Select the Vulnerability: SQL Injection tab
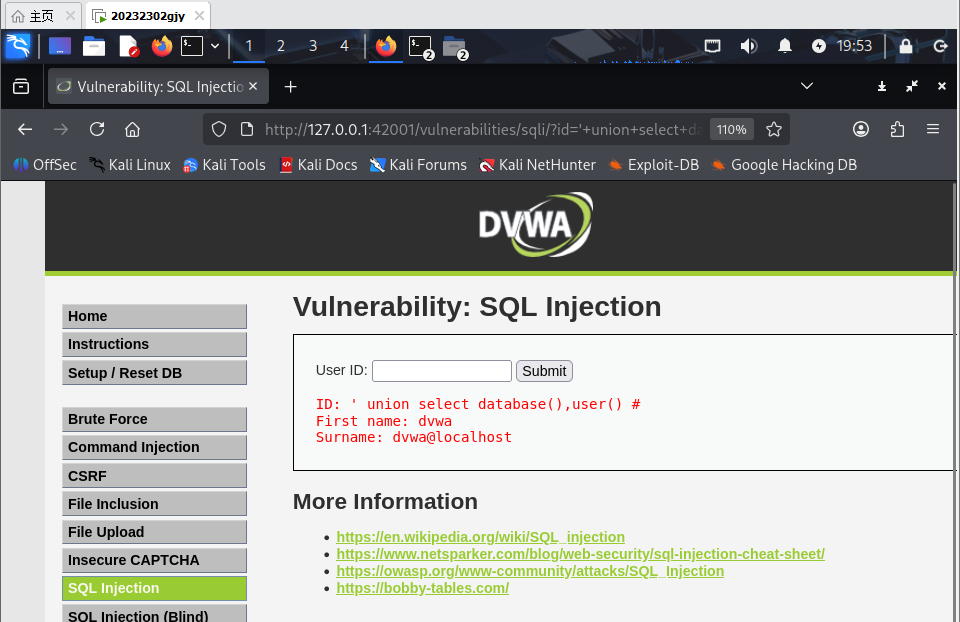This screenshot has width=960, height=622. point(158,87)
